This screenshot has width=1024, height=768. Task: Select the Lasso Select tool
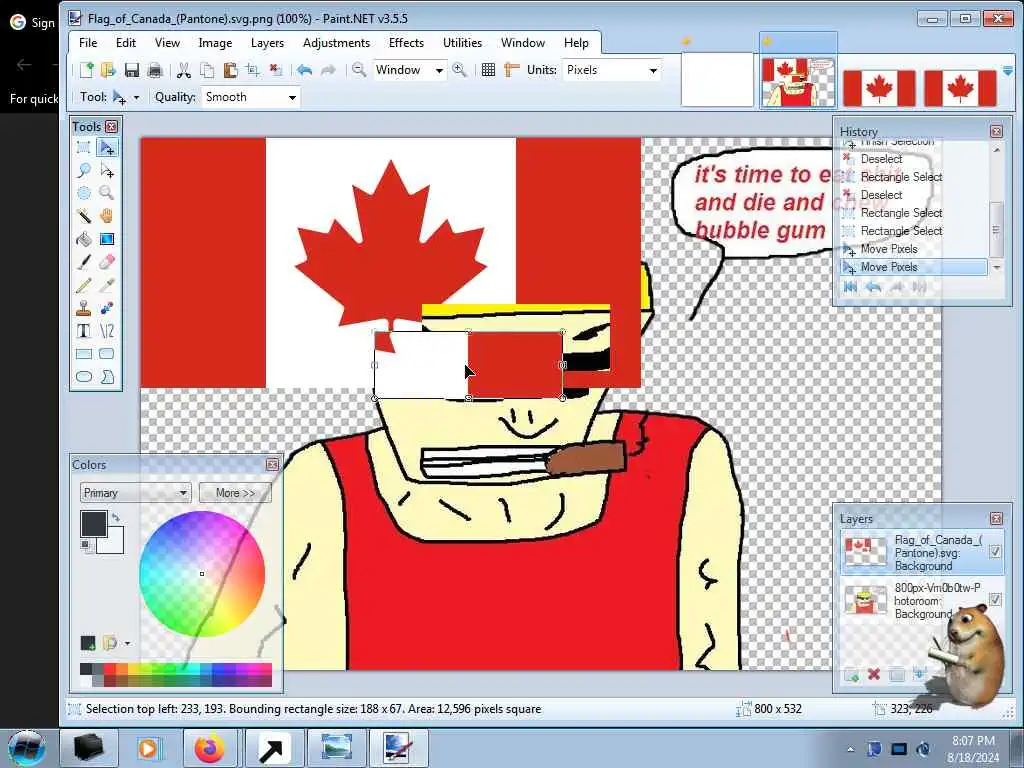coord(84,170)
